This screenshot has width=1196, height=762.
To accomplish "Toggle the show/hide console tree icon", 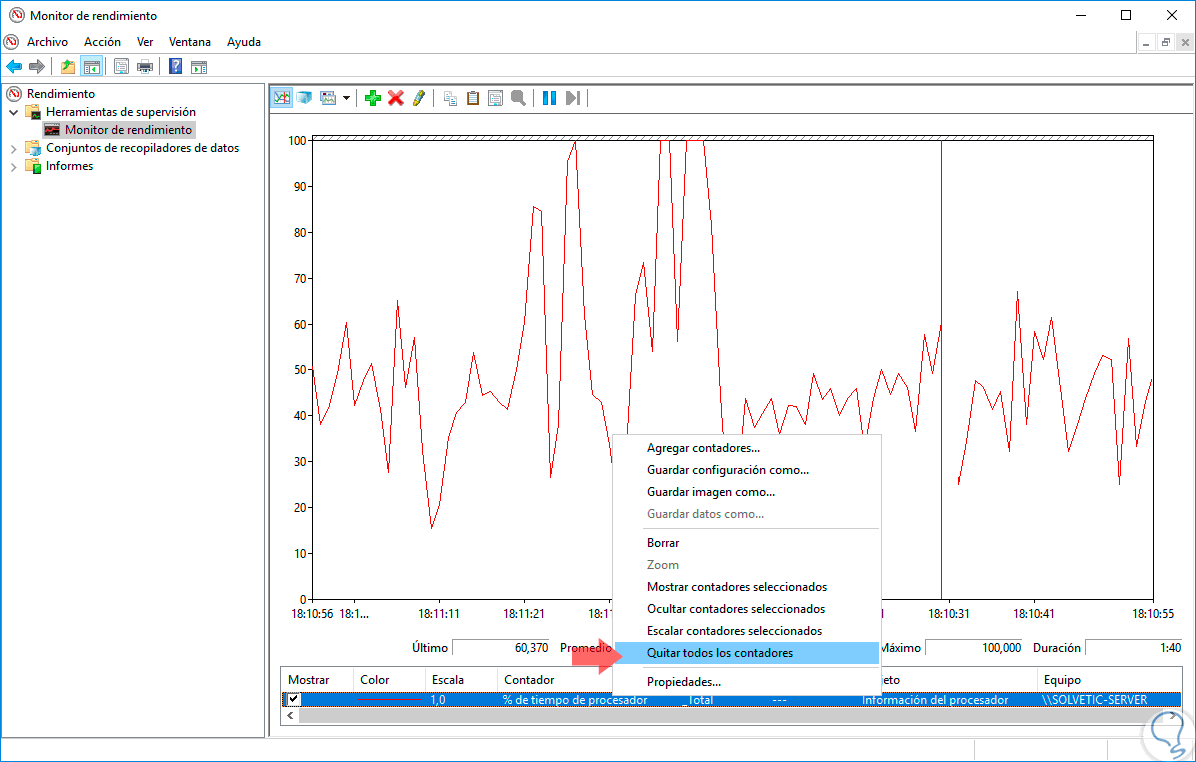I will click(x=92, y=67).
